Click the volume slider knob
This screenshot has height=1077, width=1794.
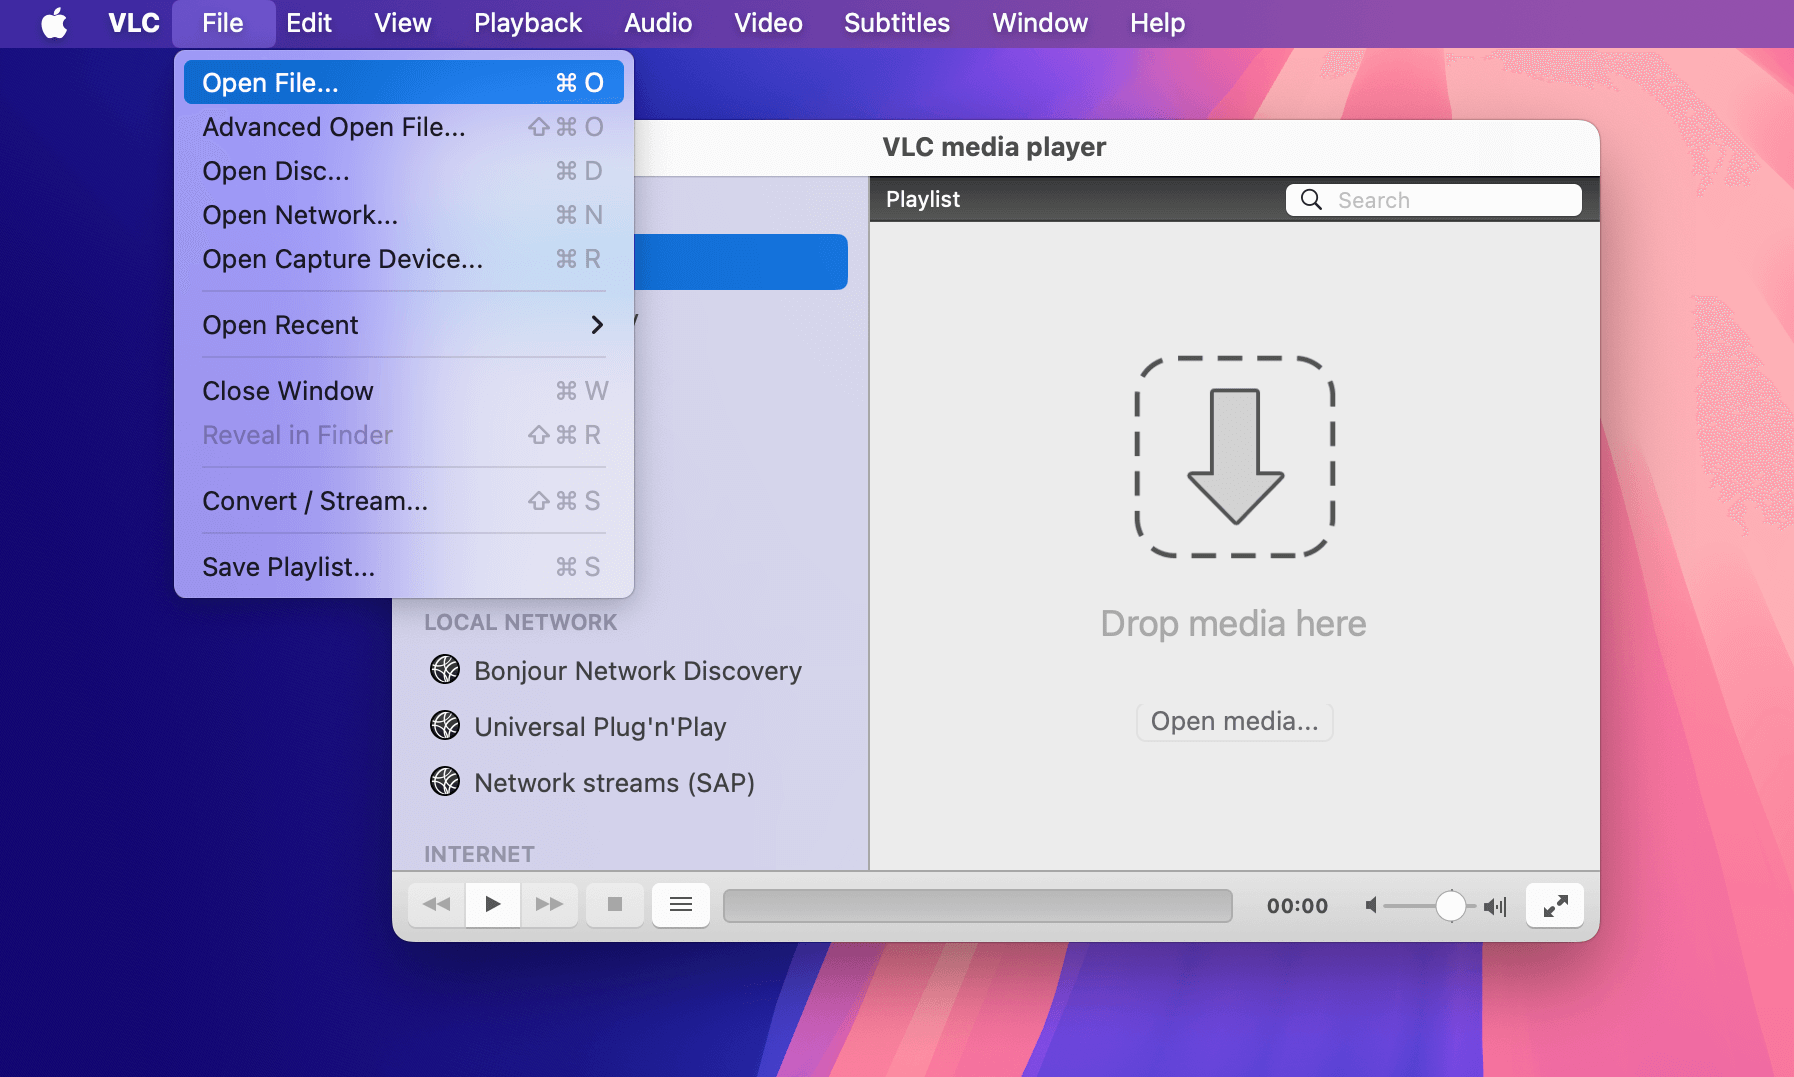click(x=1450, y=905)
